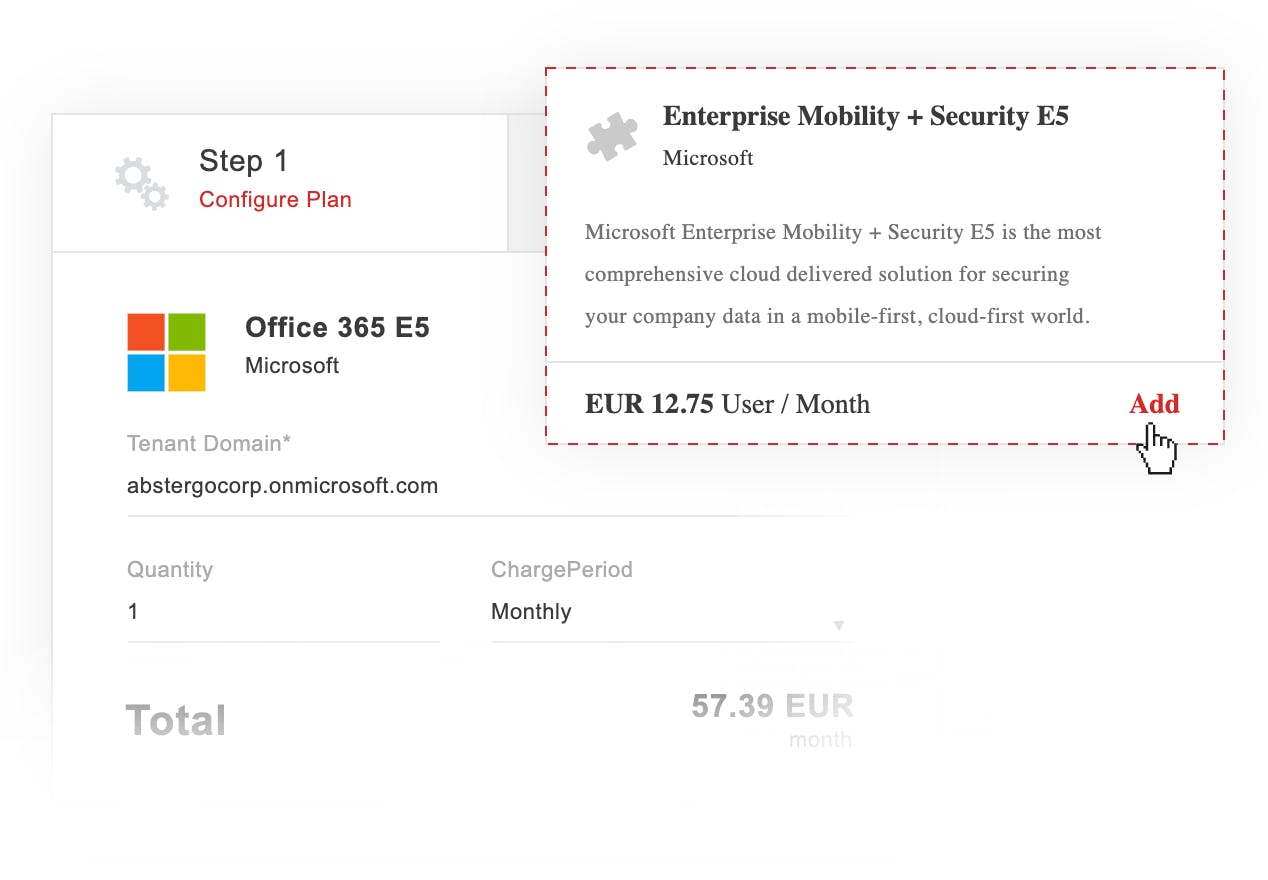Image resolution: width=1268 pixels, height=880 pixels.
Task: Click the Tenant Domain field label
Action: (209, 444)
